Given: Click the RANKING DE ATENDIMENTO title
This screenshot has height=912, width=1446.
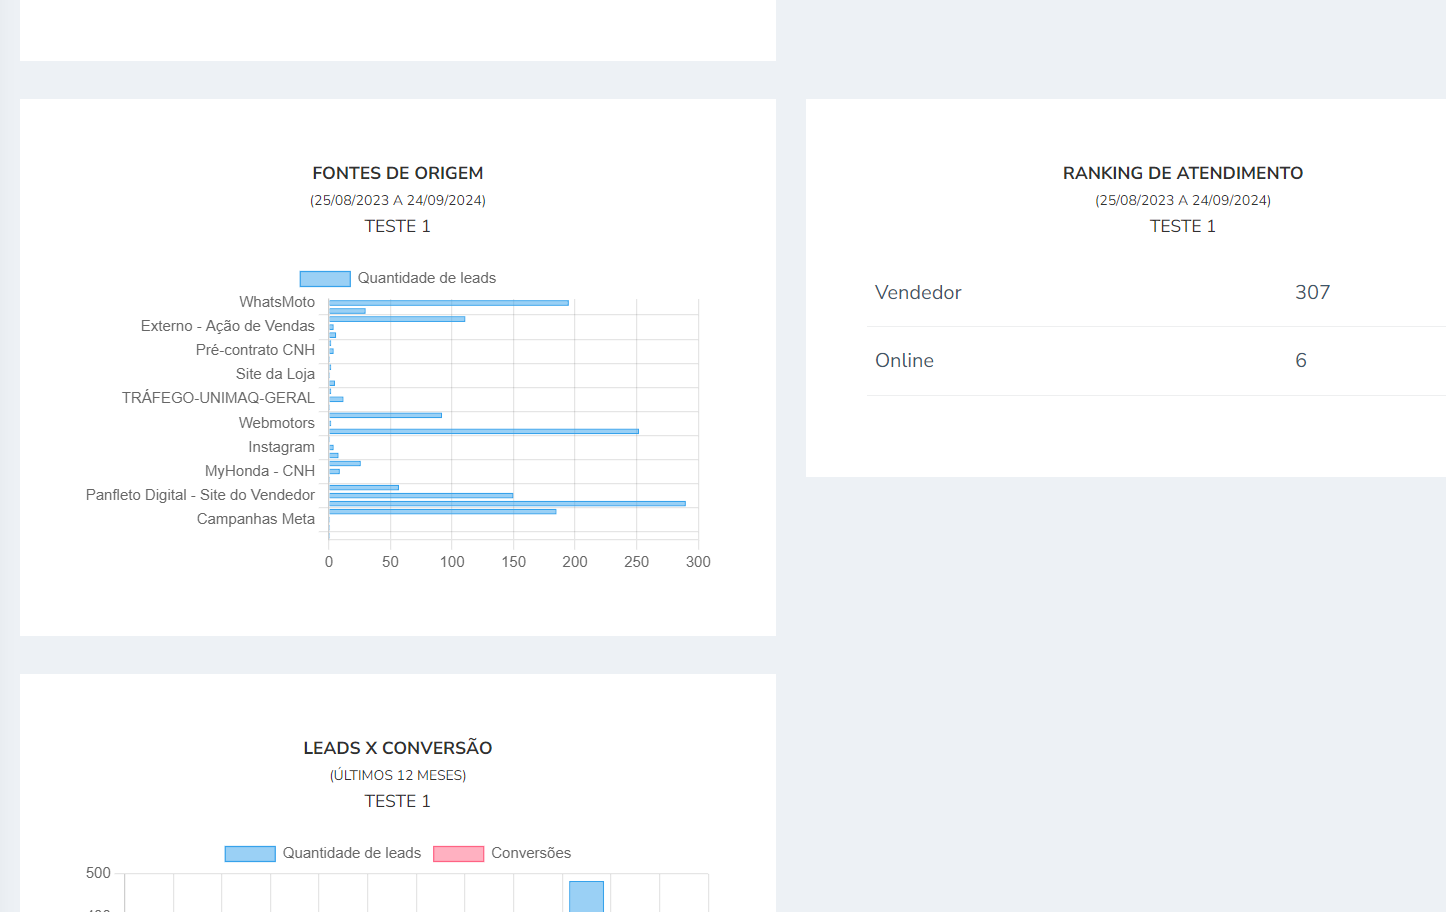Looking at the screenshot, I should coord(1183,173).
